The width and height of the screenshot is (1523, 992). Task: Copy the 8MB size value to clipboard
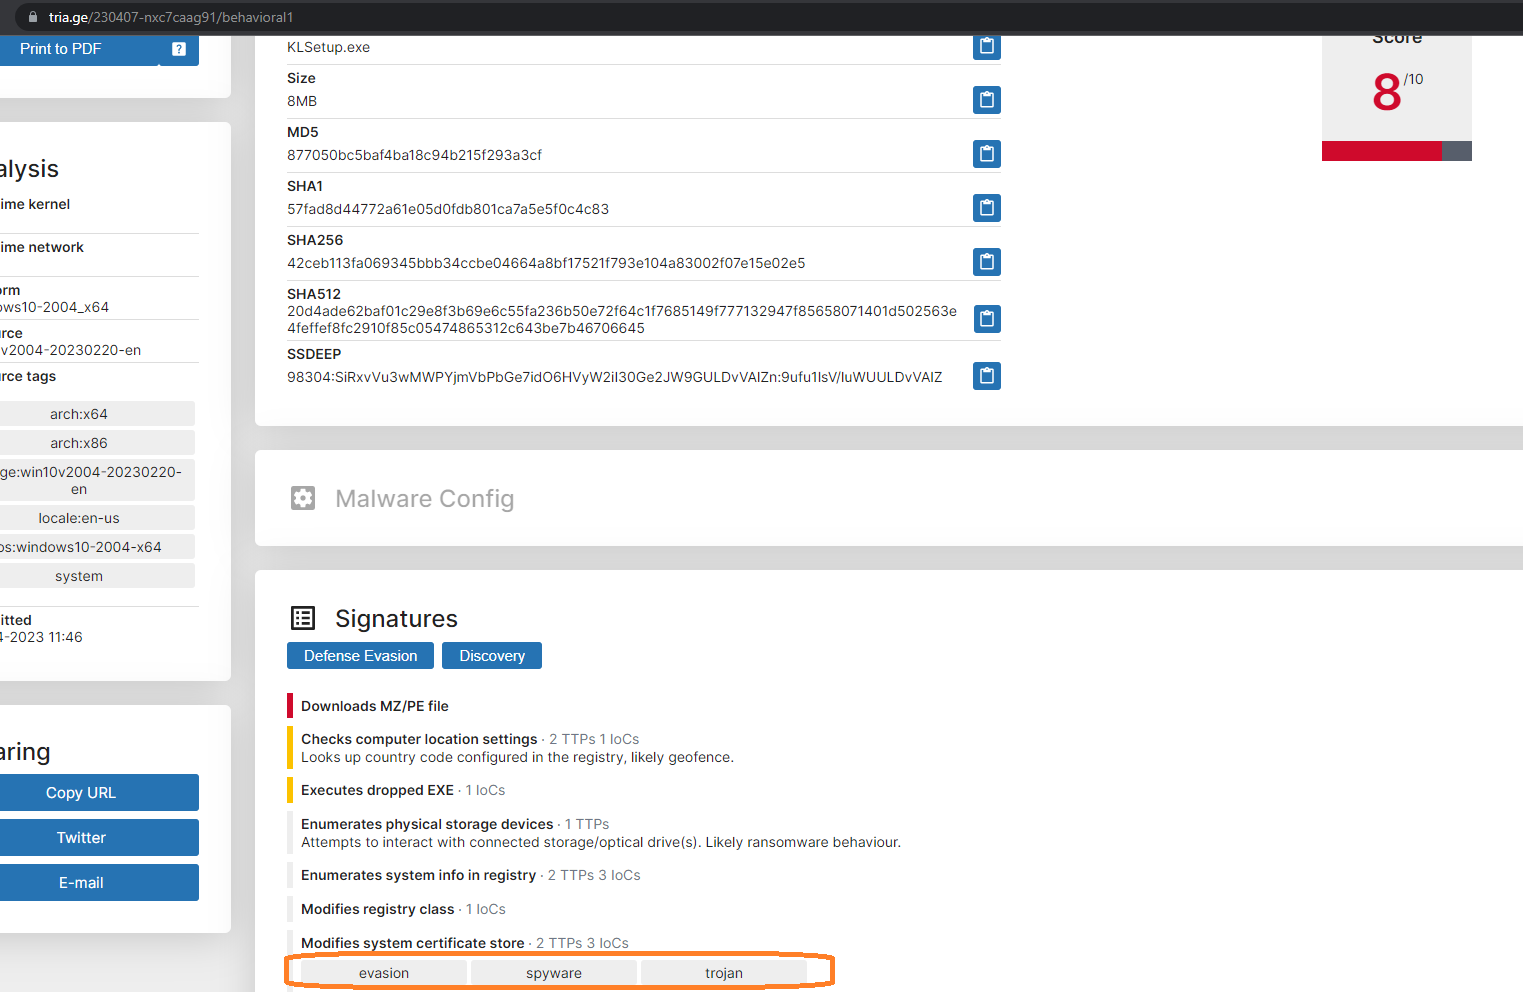pos(987,100)
